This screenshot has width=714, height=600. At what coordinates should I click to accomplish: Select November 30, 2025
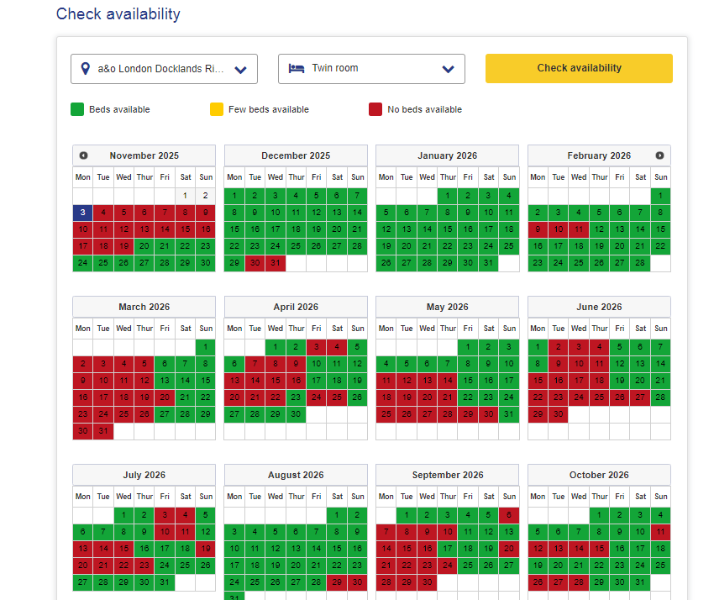click(x=206, y=263)
